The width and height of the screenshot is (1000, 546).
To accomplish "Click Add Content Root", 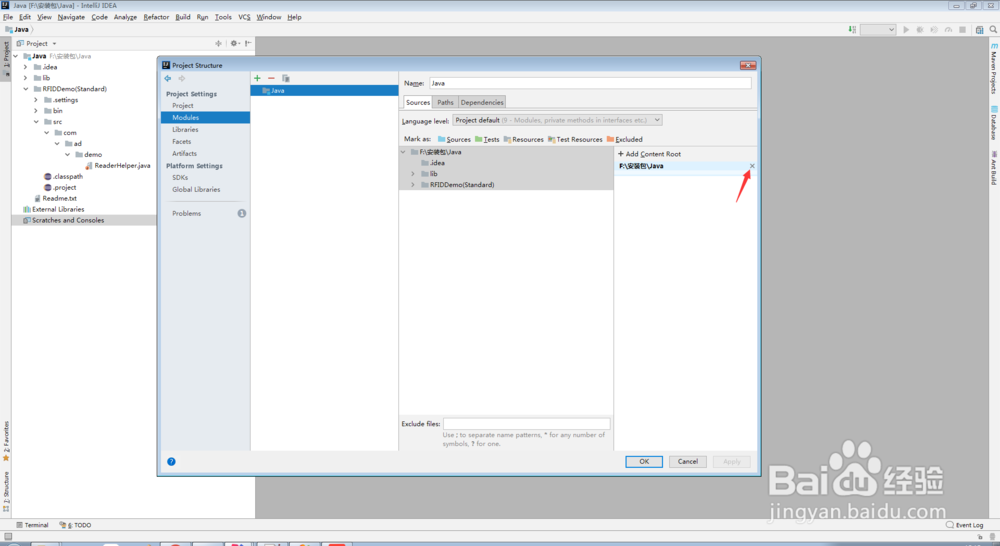I will (649, 154).
